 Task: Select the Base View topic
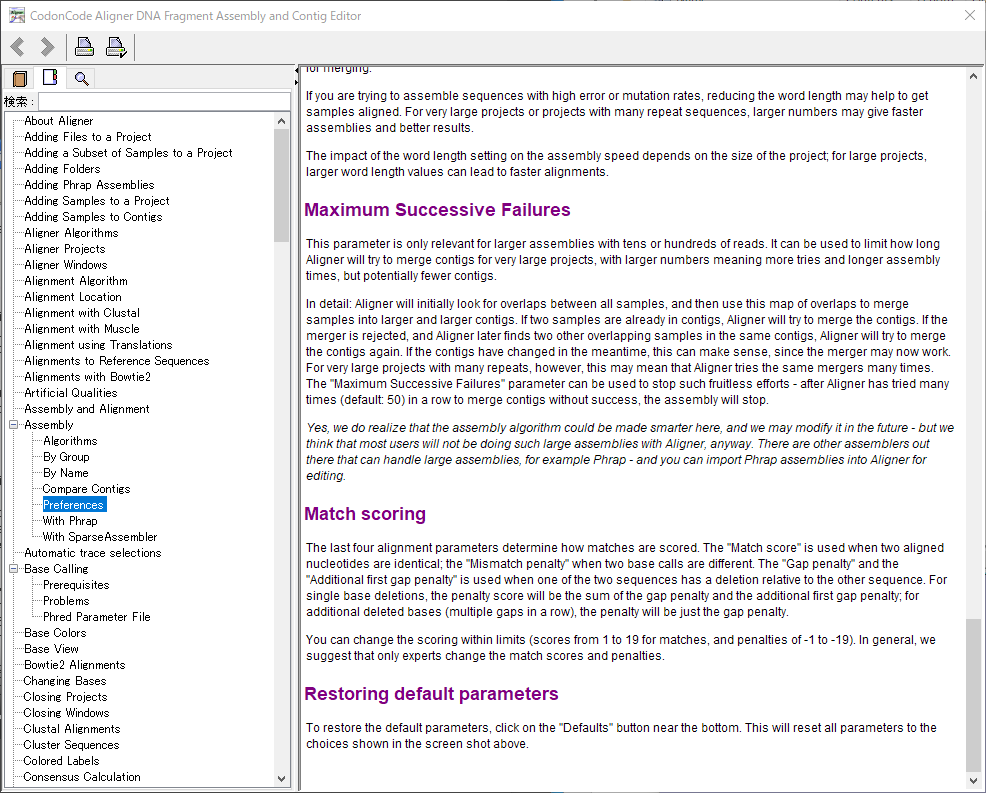[51, 649]
